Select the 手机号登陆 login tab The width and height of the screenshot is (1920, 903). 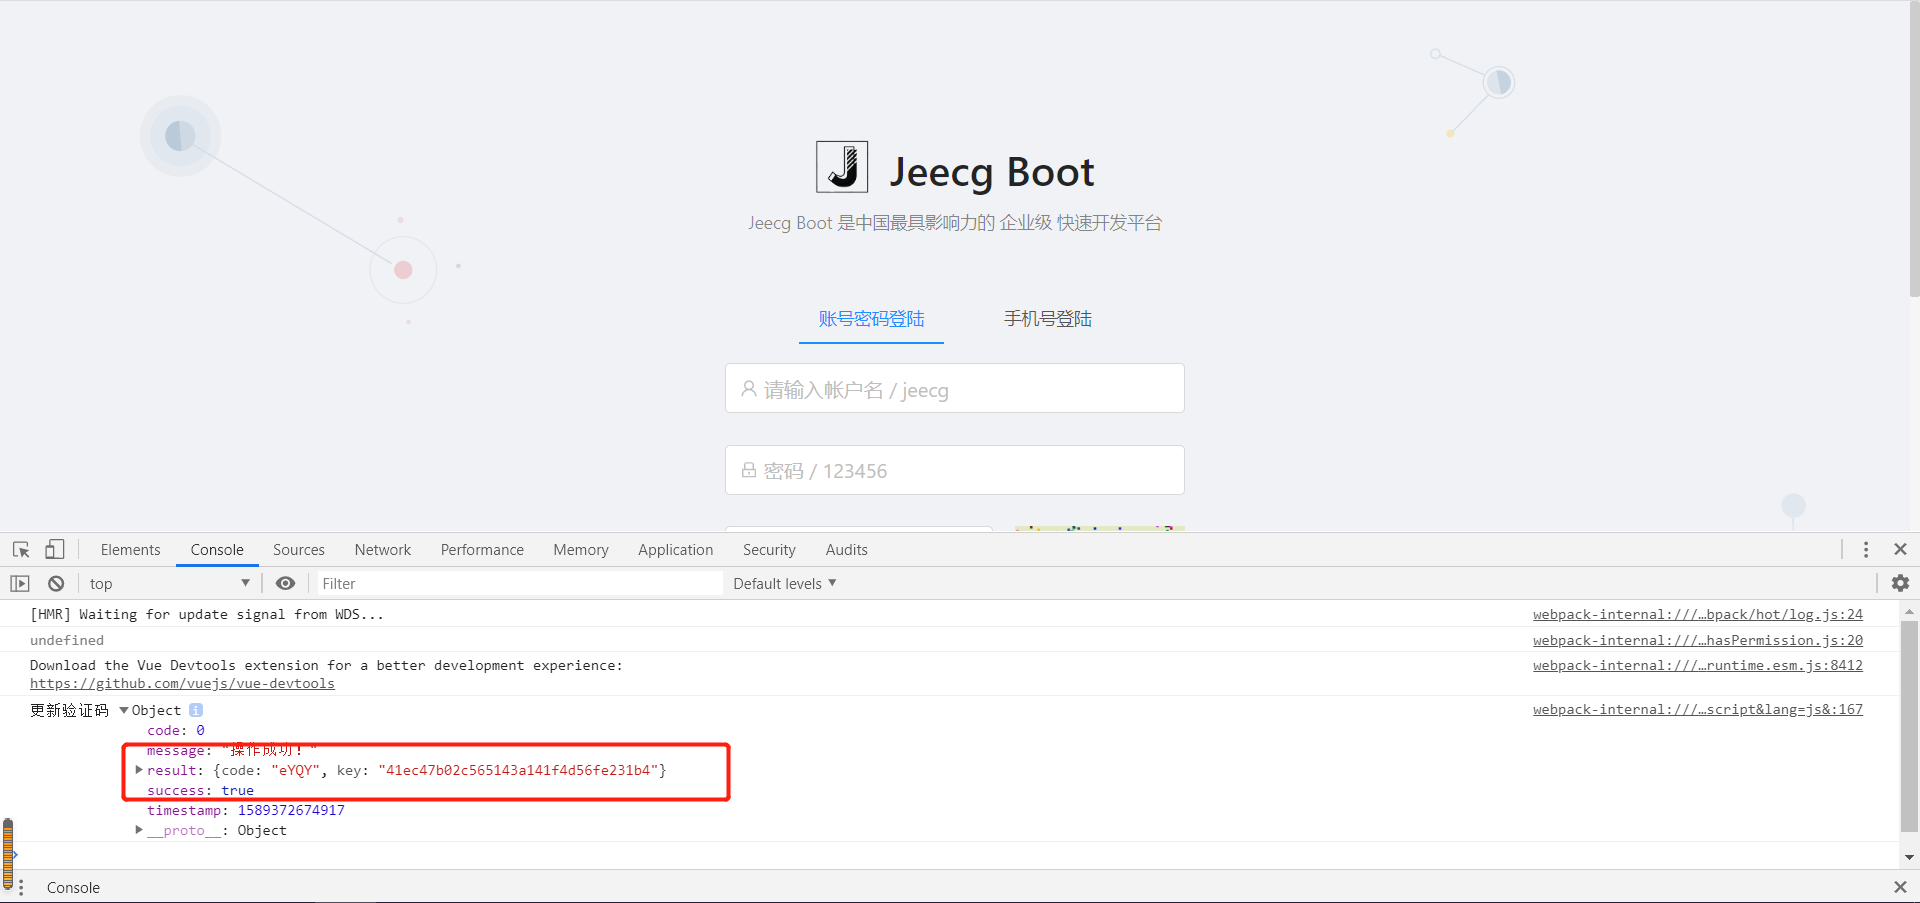click(1046, 318)
